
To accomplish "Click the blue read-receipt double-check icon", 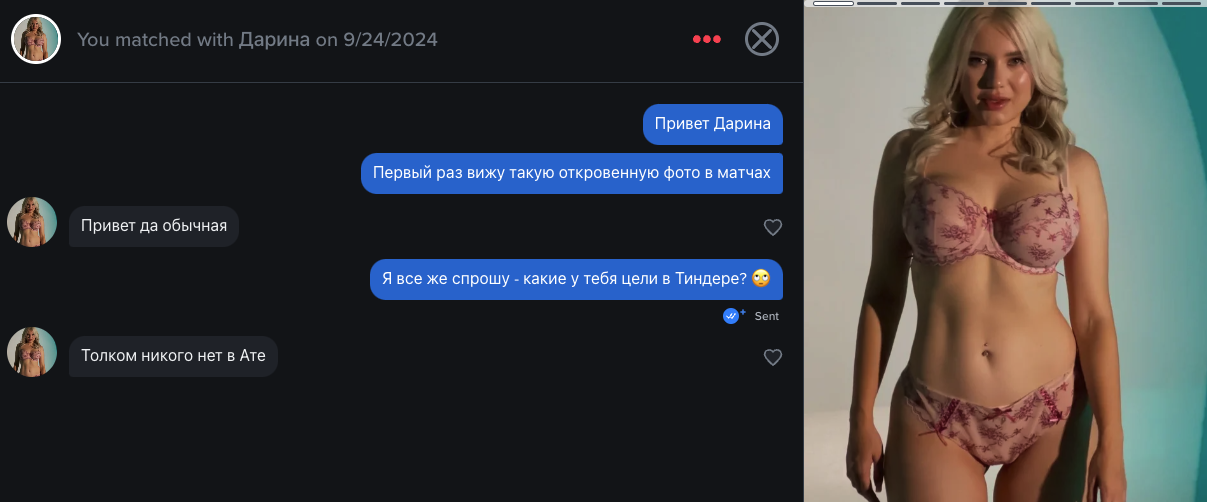I will tap(732, 315).
